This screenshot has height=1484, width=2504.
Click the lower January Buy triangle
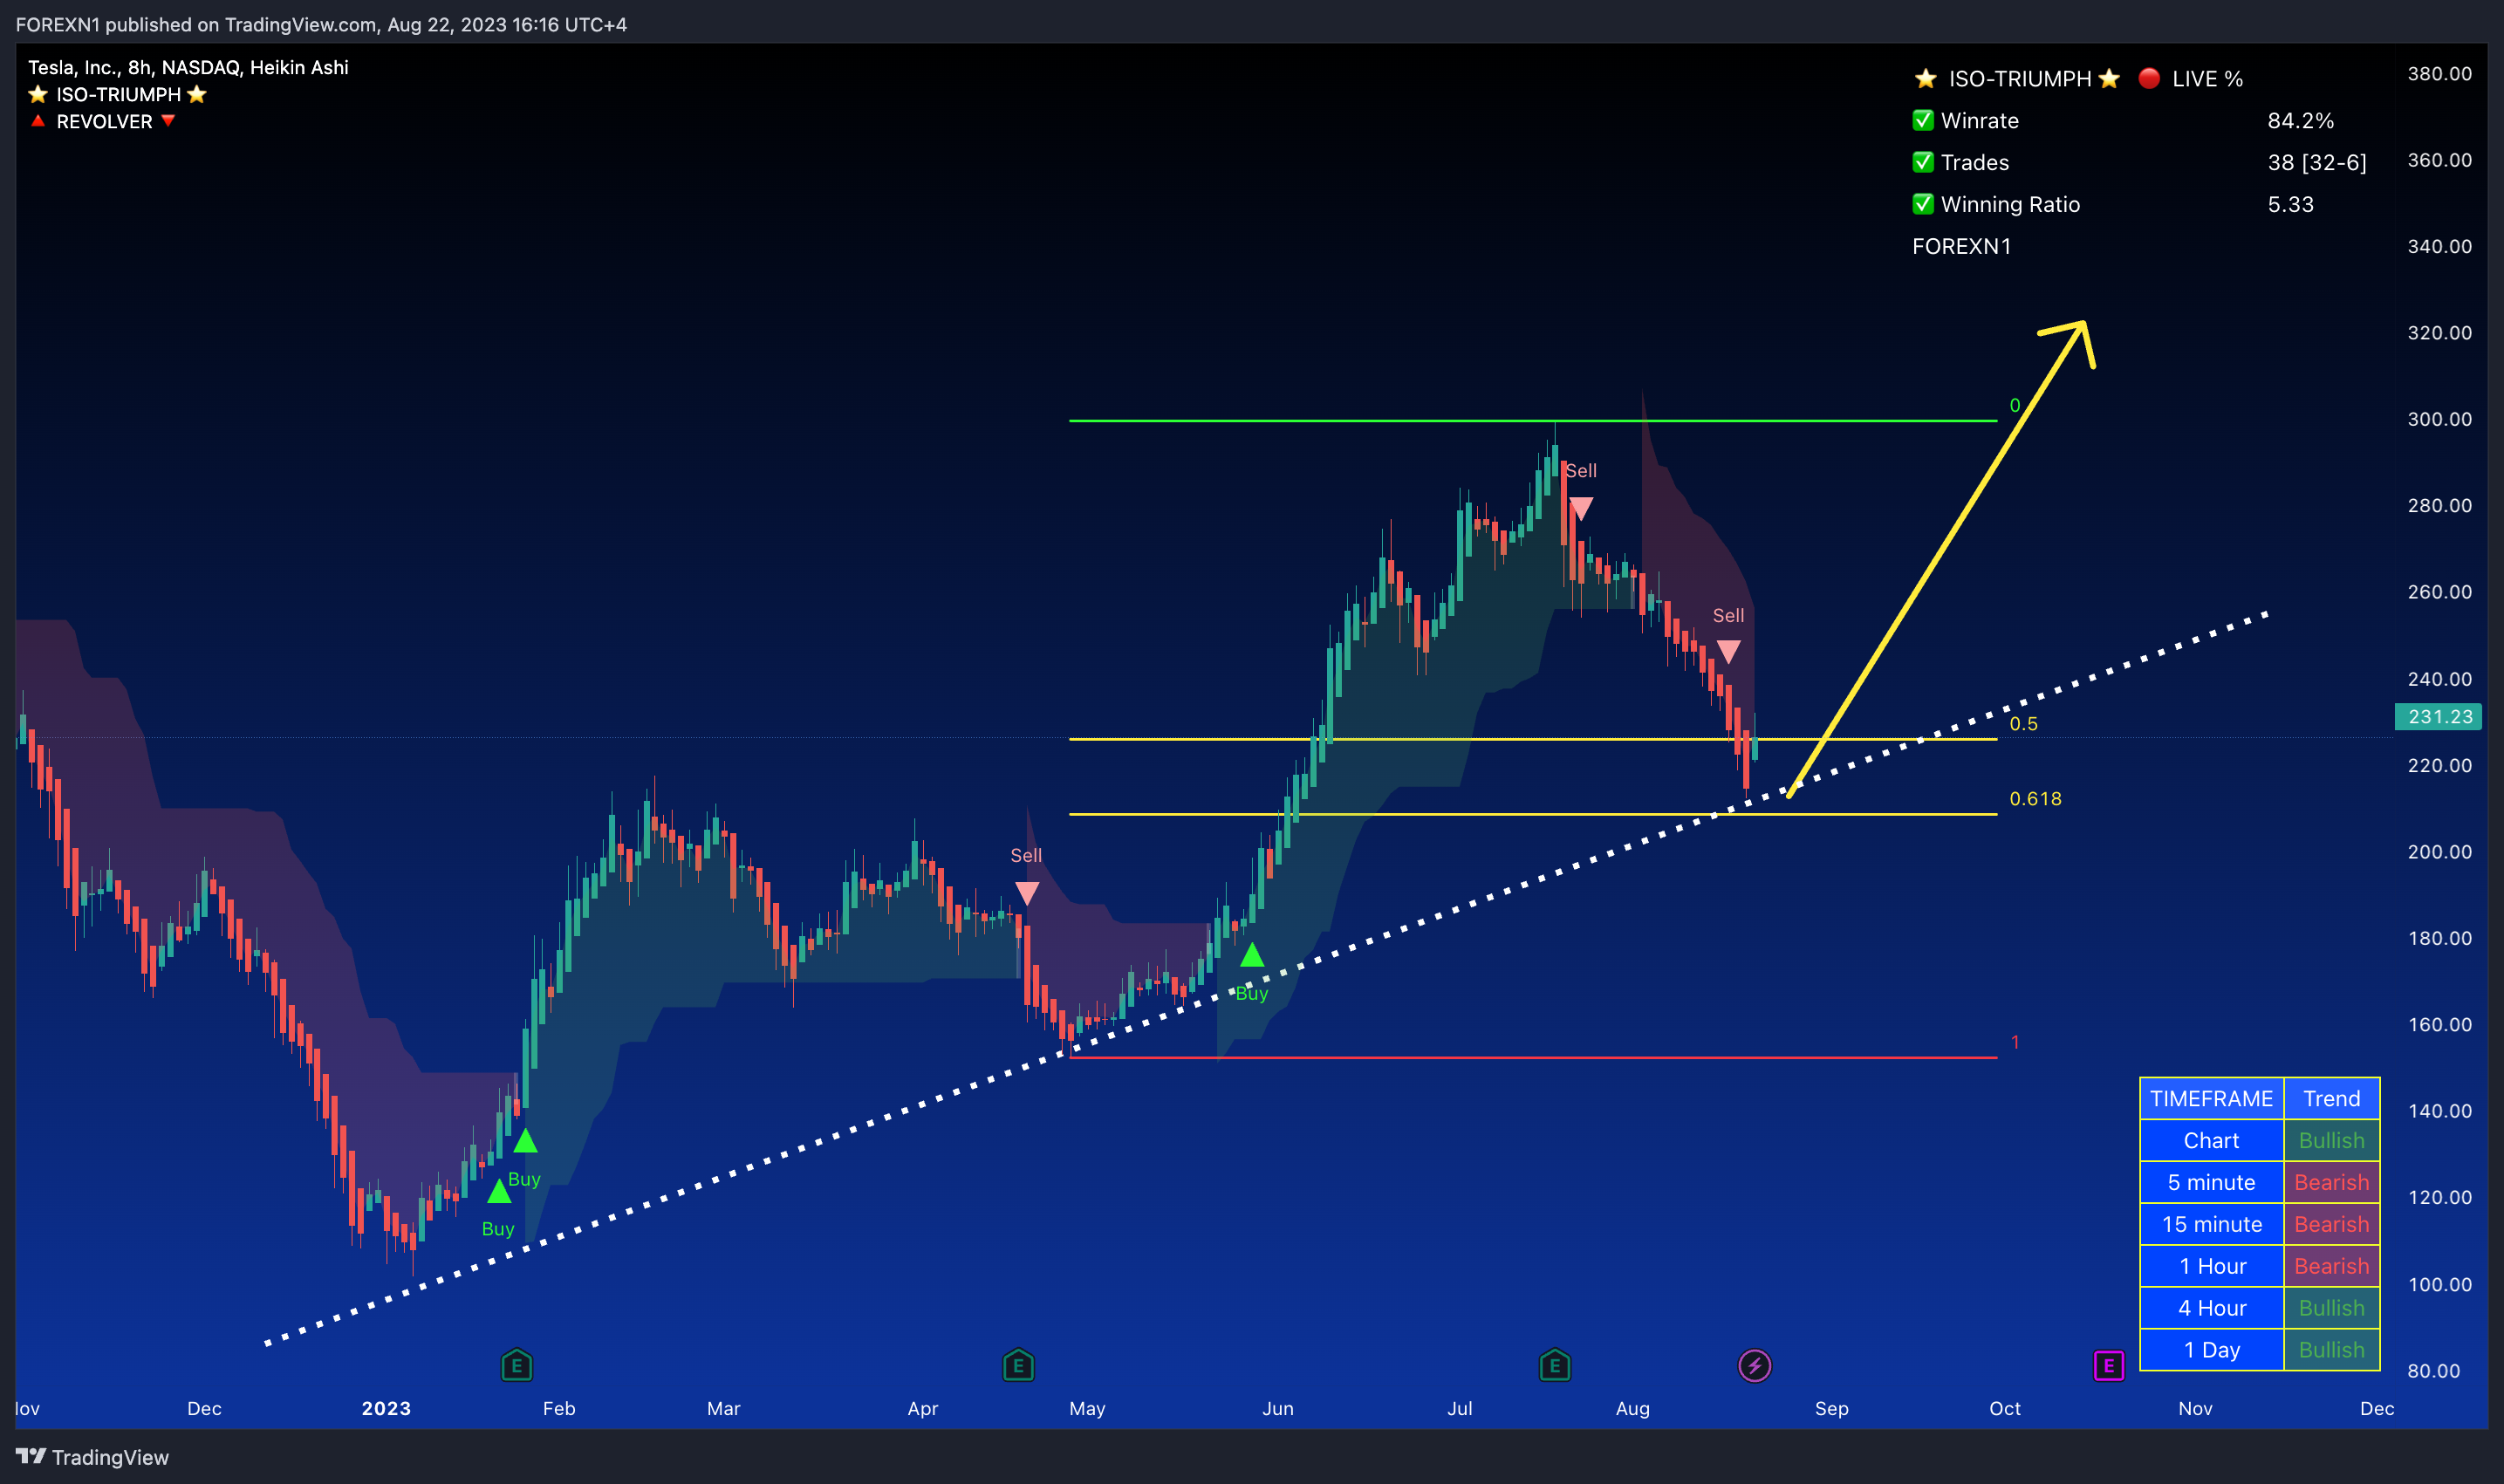tap(499, 1191)
